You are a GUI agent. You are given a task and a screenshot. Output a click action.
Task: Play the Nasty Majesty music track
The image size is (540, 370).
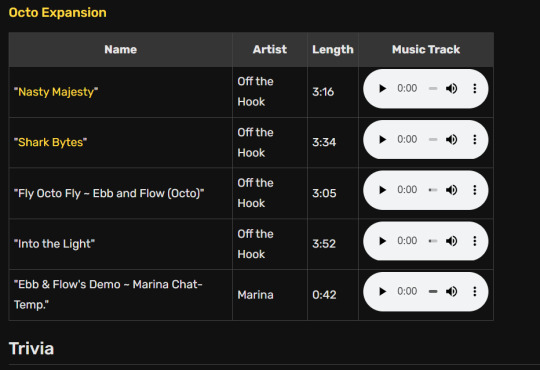[x=382, y=89]
